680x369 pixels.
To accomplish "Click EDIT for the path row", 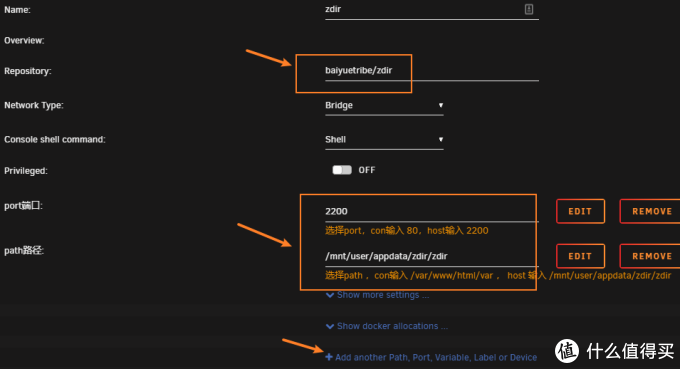I will point(580,256).
